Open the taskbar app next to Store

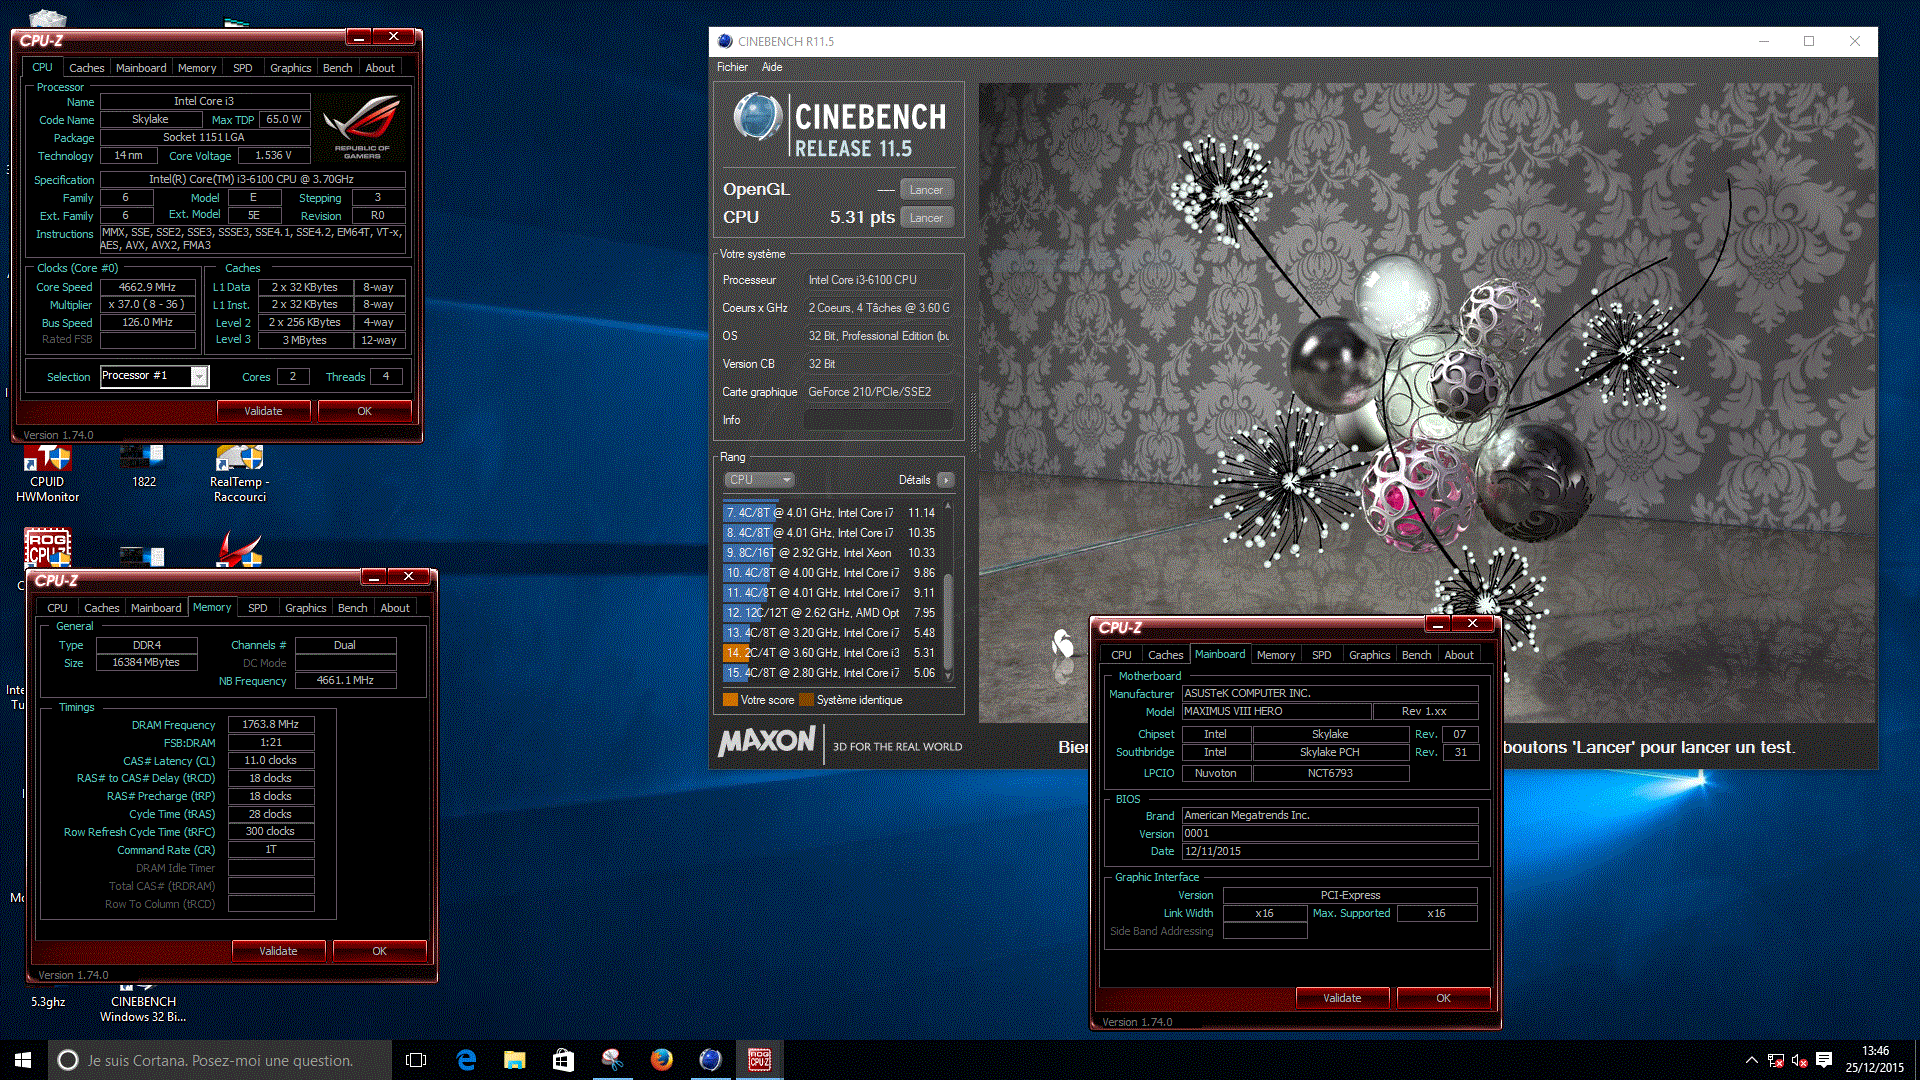pyautogui.click(x=612, y=1060)
